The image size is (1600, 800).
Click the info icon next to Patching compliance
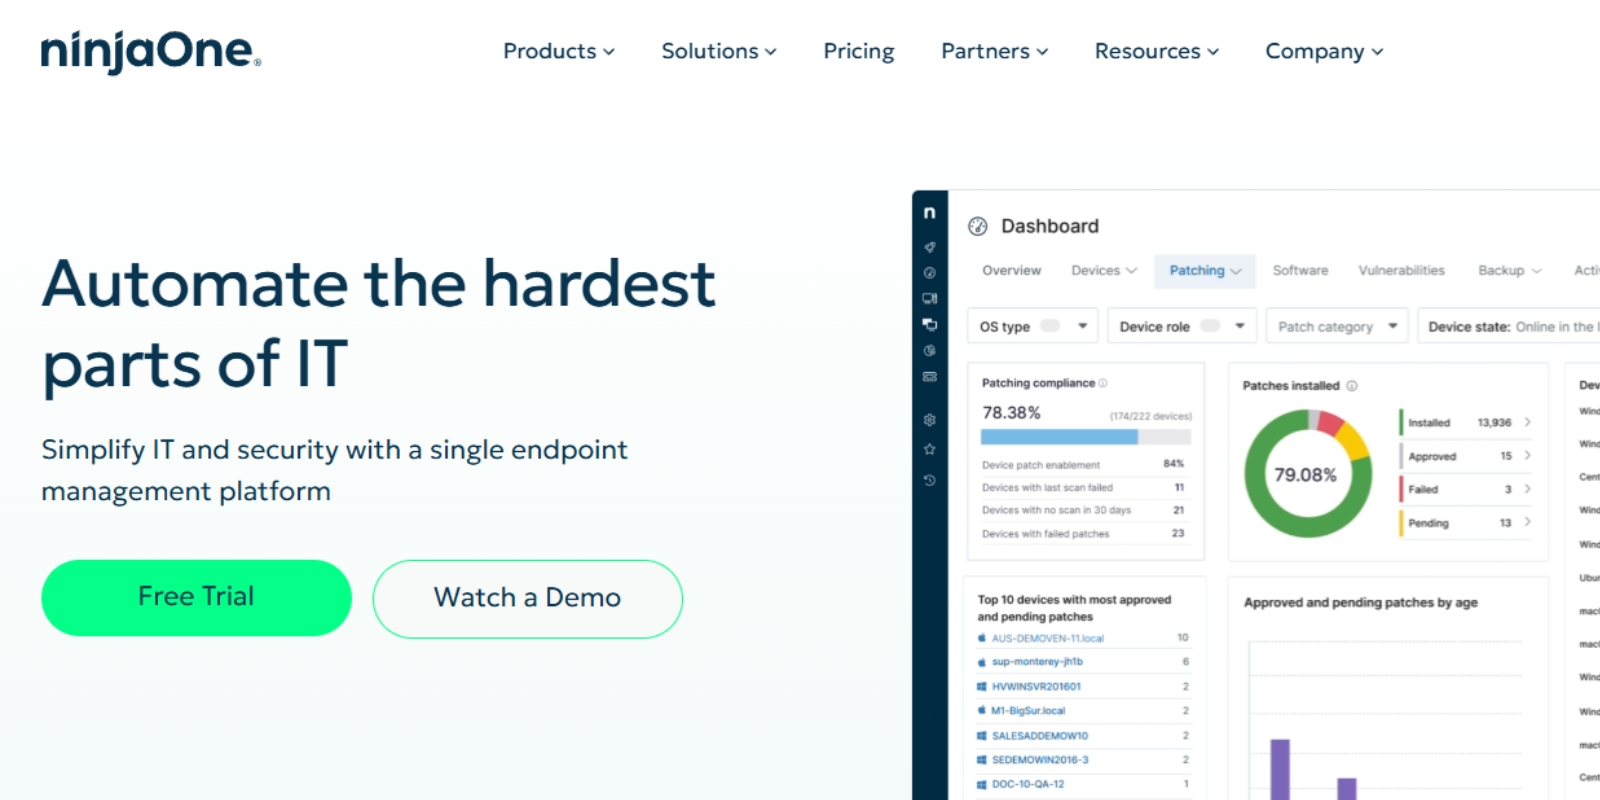[x=1103, y=383]
